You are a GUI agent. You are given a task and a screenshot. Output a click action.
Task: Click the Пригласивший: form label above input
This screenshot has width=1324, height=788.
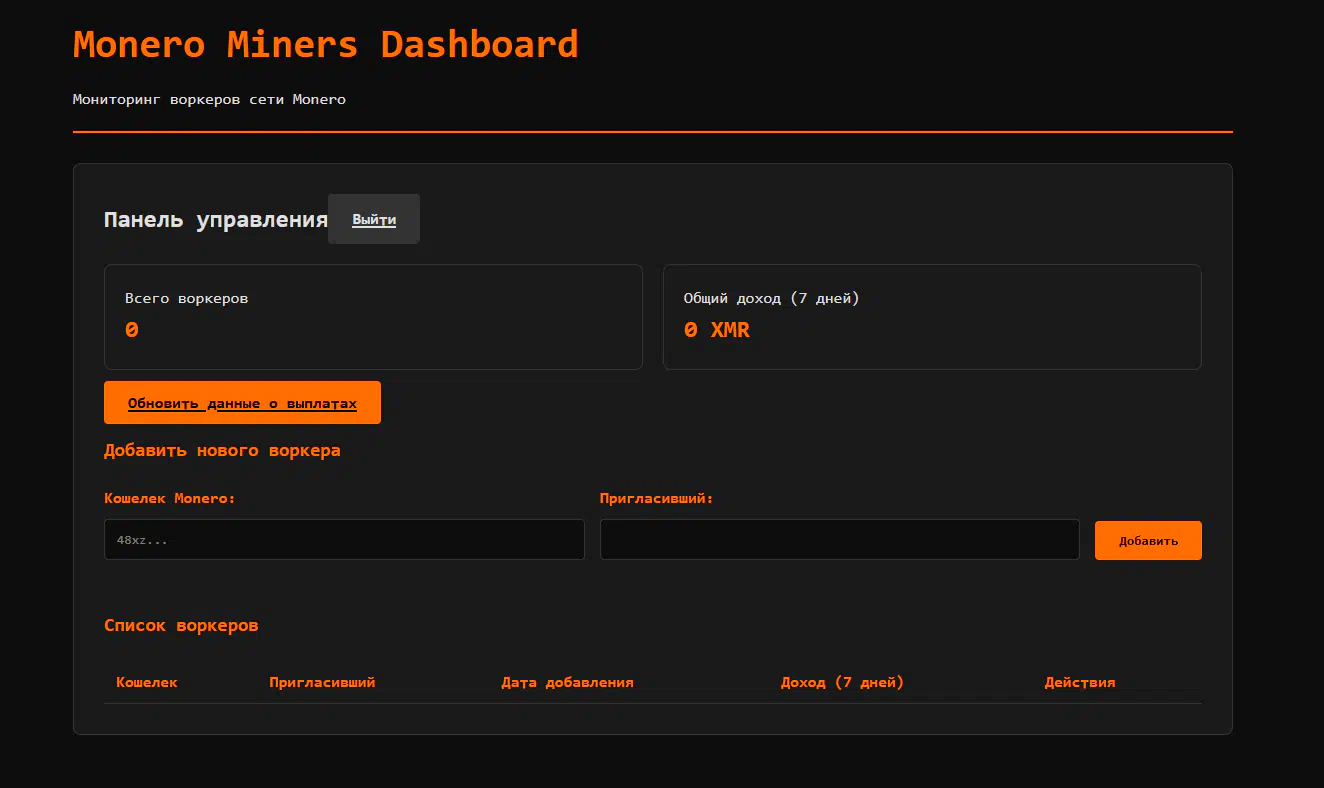point(656,498)
